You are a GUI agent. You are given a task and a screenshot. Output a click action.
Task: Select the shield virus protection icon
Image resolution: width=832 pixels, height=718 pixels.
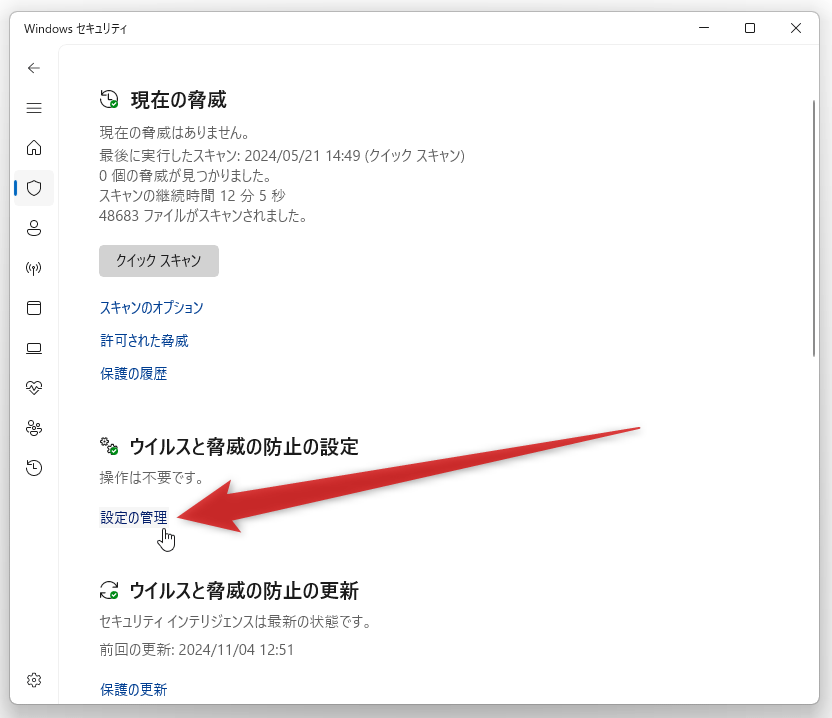(34, 188)
